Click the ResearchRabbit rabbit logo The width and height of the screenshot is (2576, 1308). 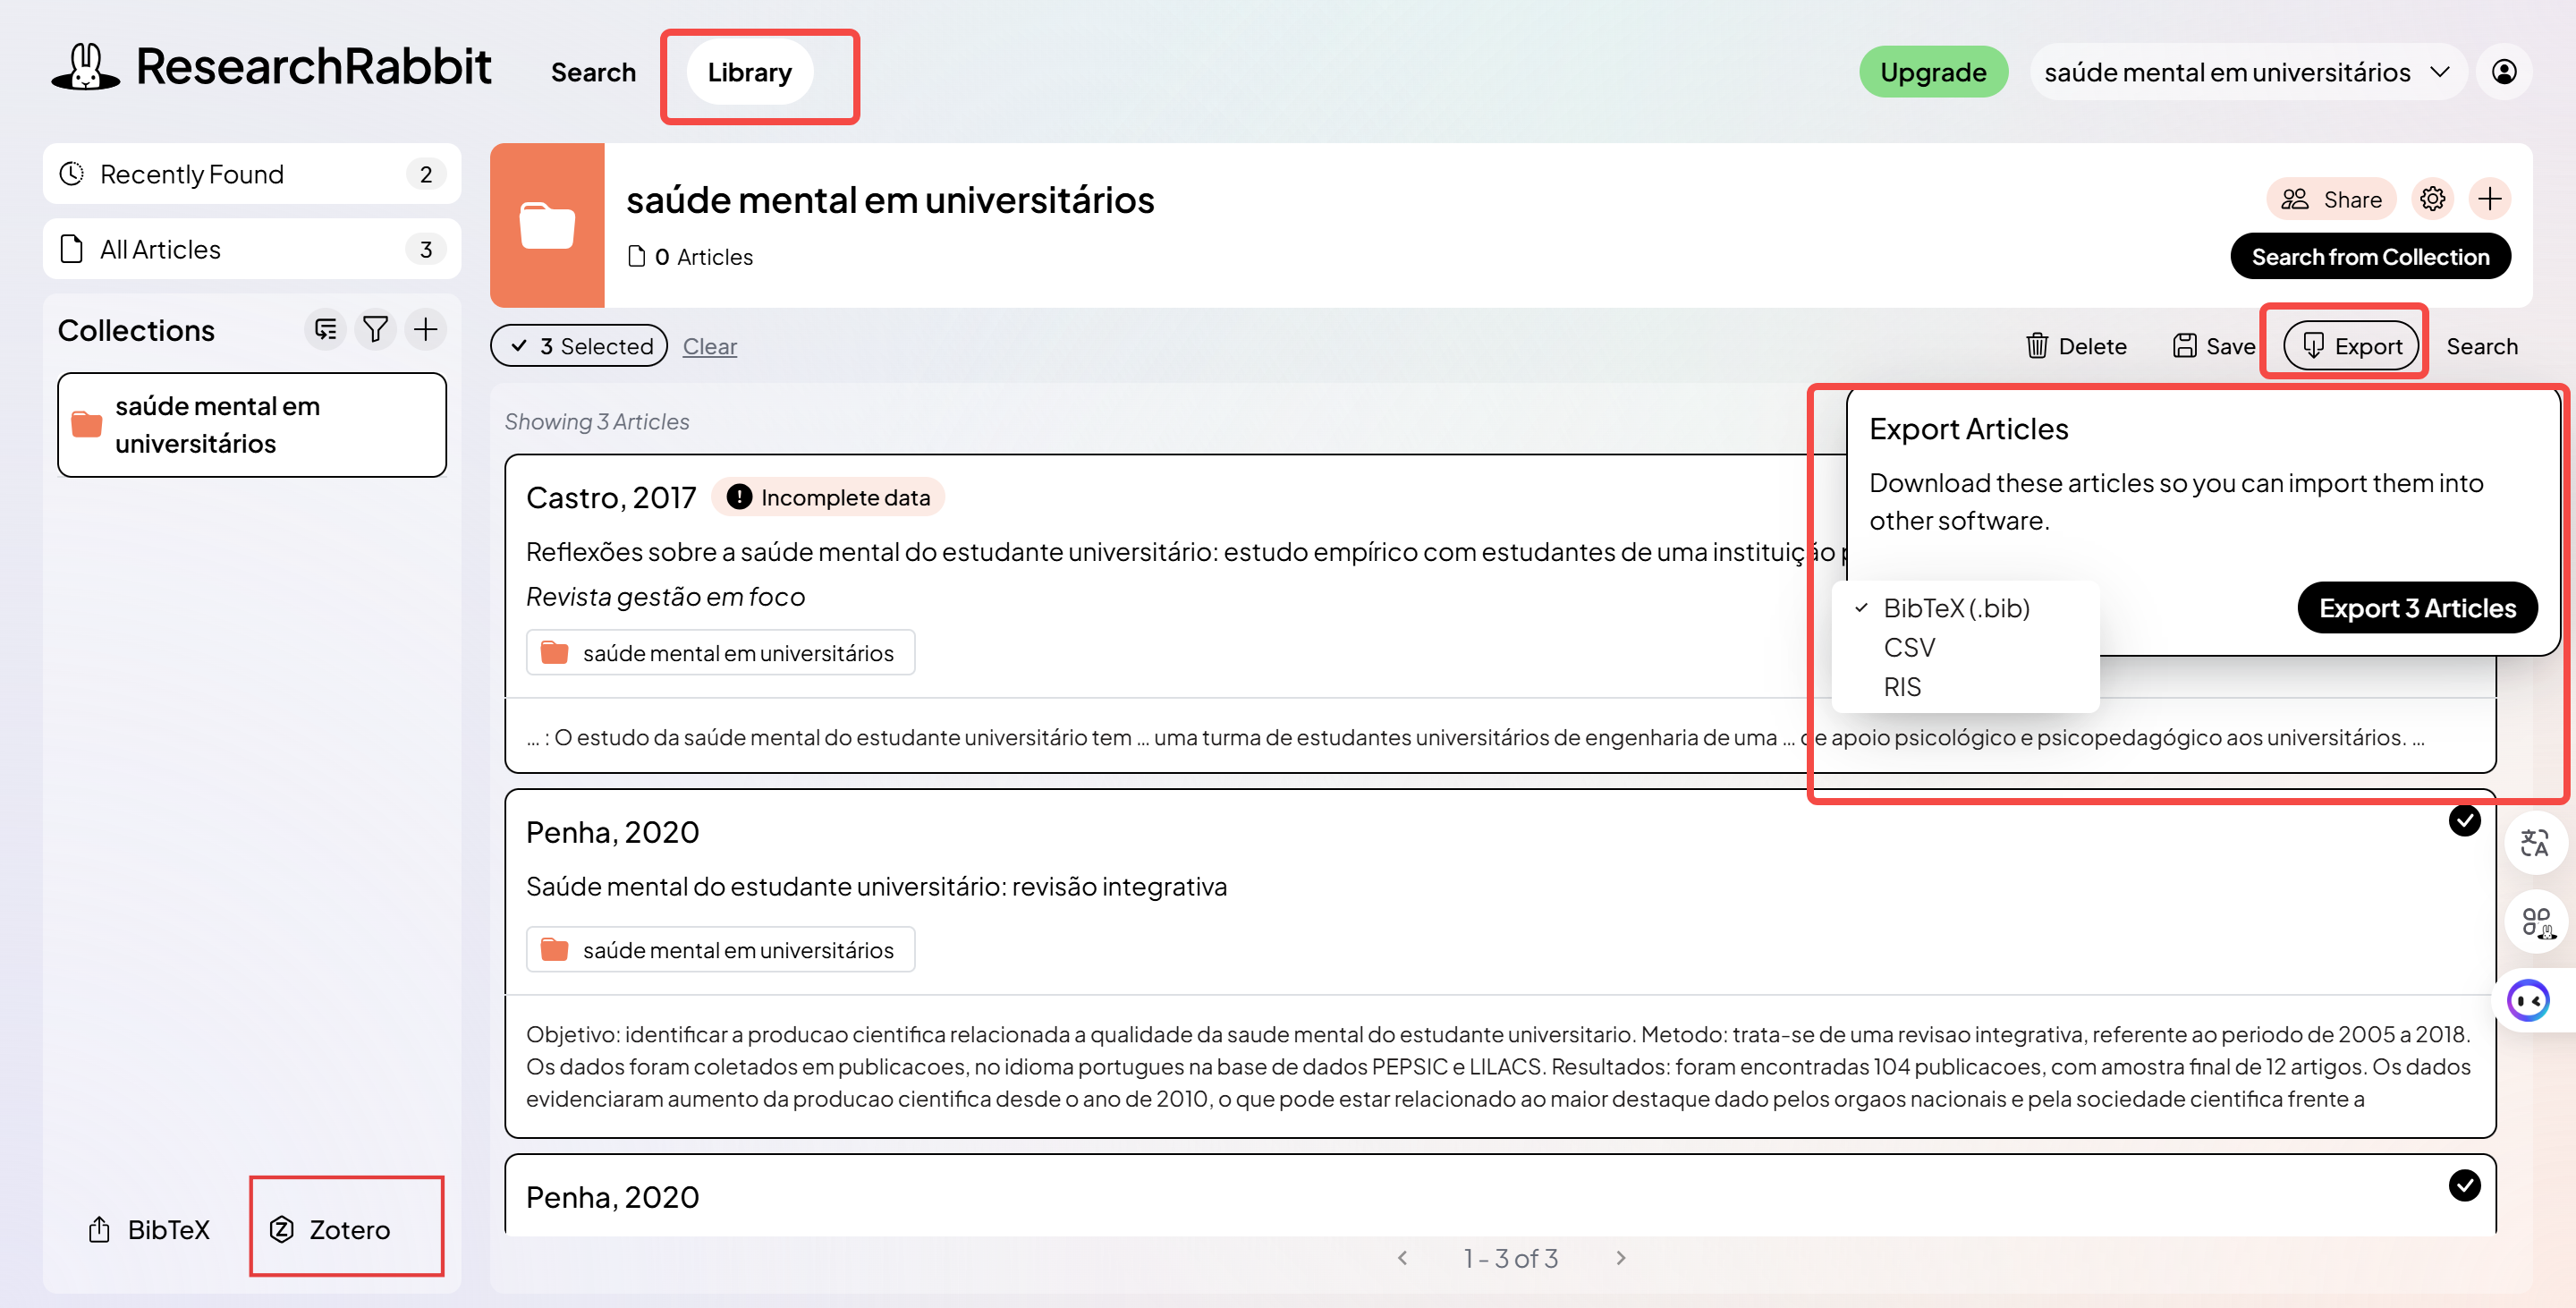coord(85,68)
